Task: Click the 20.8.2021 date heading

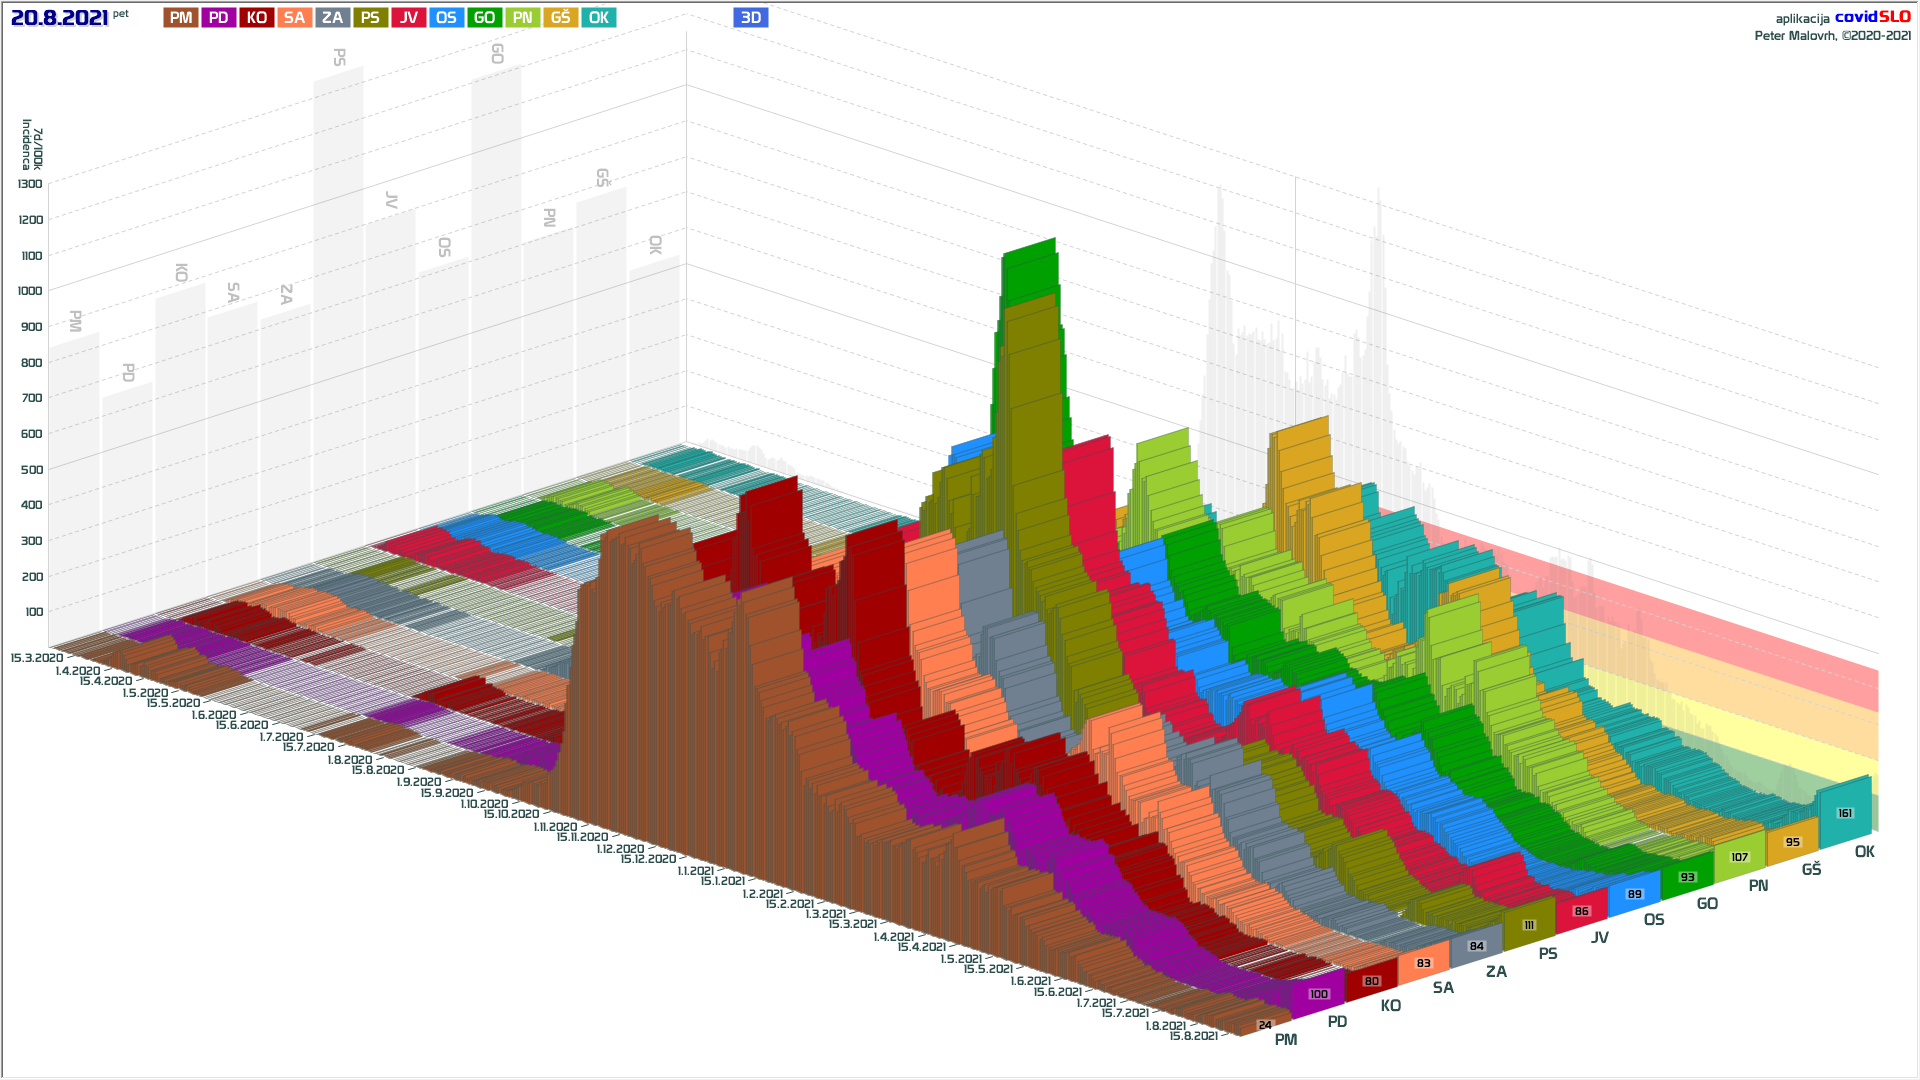Action: coord(59,18)
